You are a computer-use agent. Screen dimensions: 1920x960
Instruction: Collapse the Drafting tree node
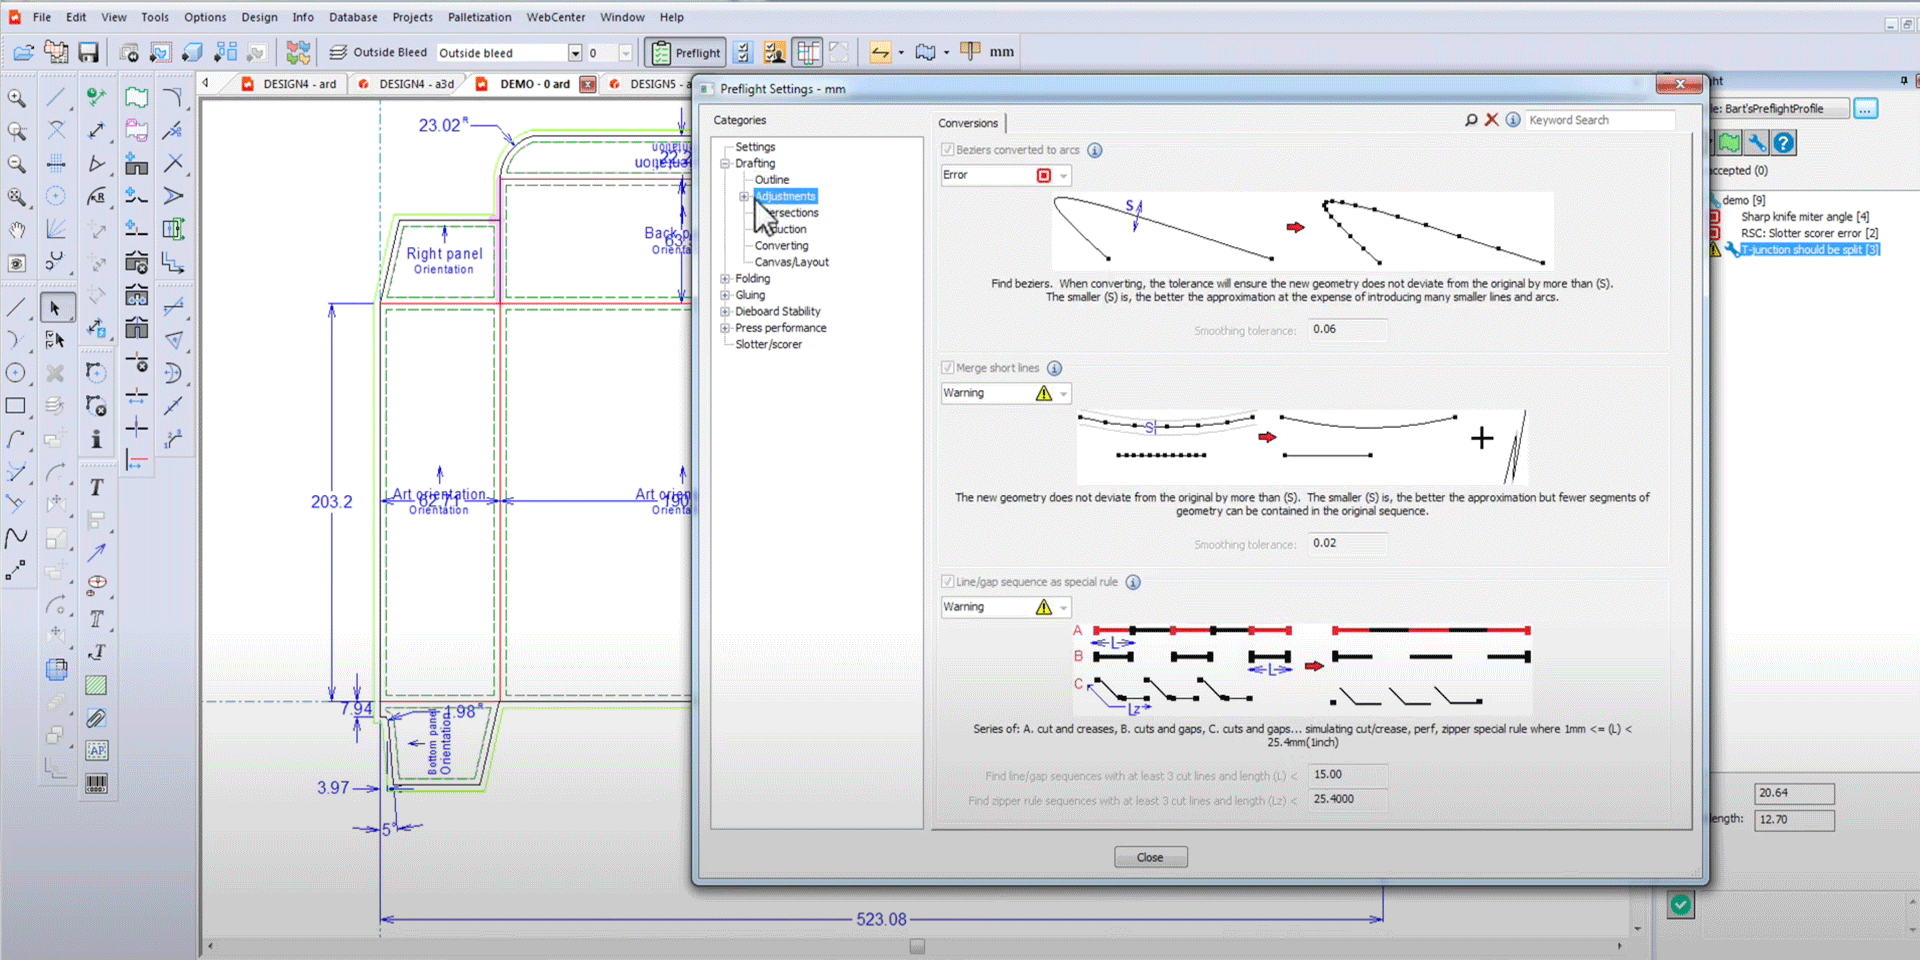pyautogui.click(x=725, y=163)
